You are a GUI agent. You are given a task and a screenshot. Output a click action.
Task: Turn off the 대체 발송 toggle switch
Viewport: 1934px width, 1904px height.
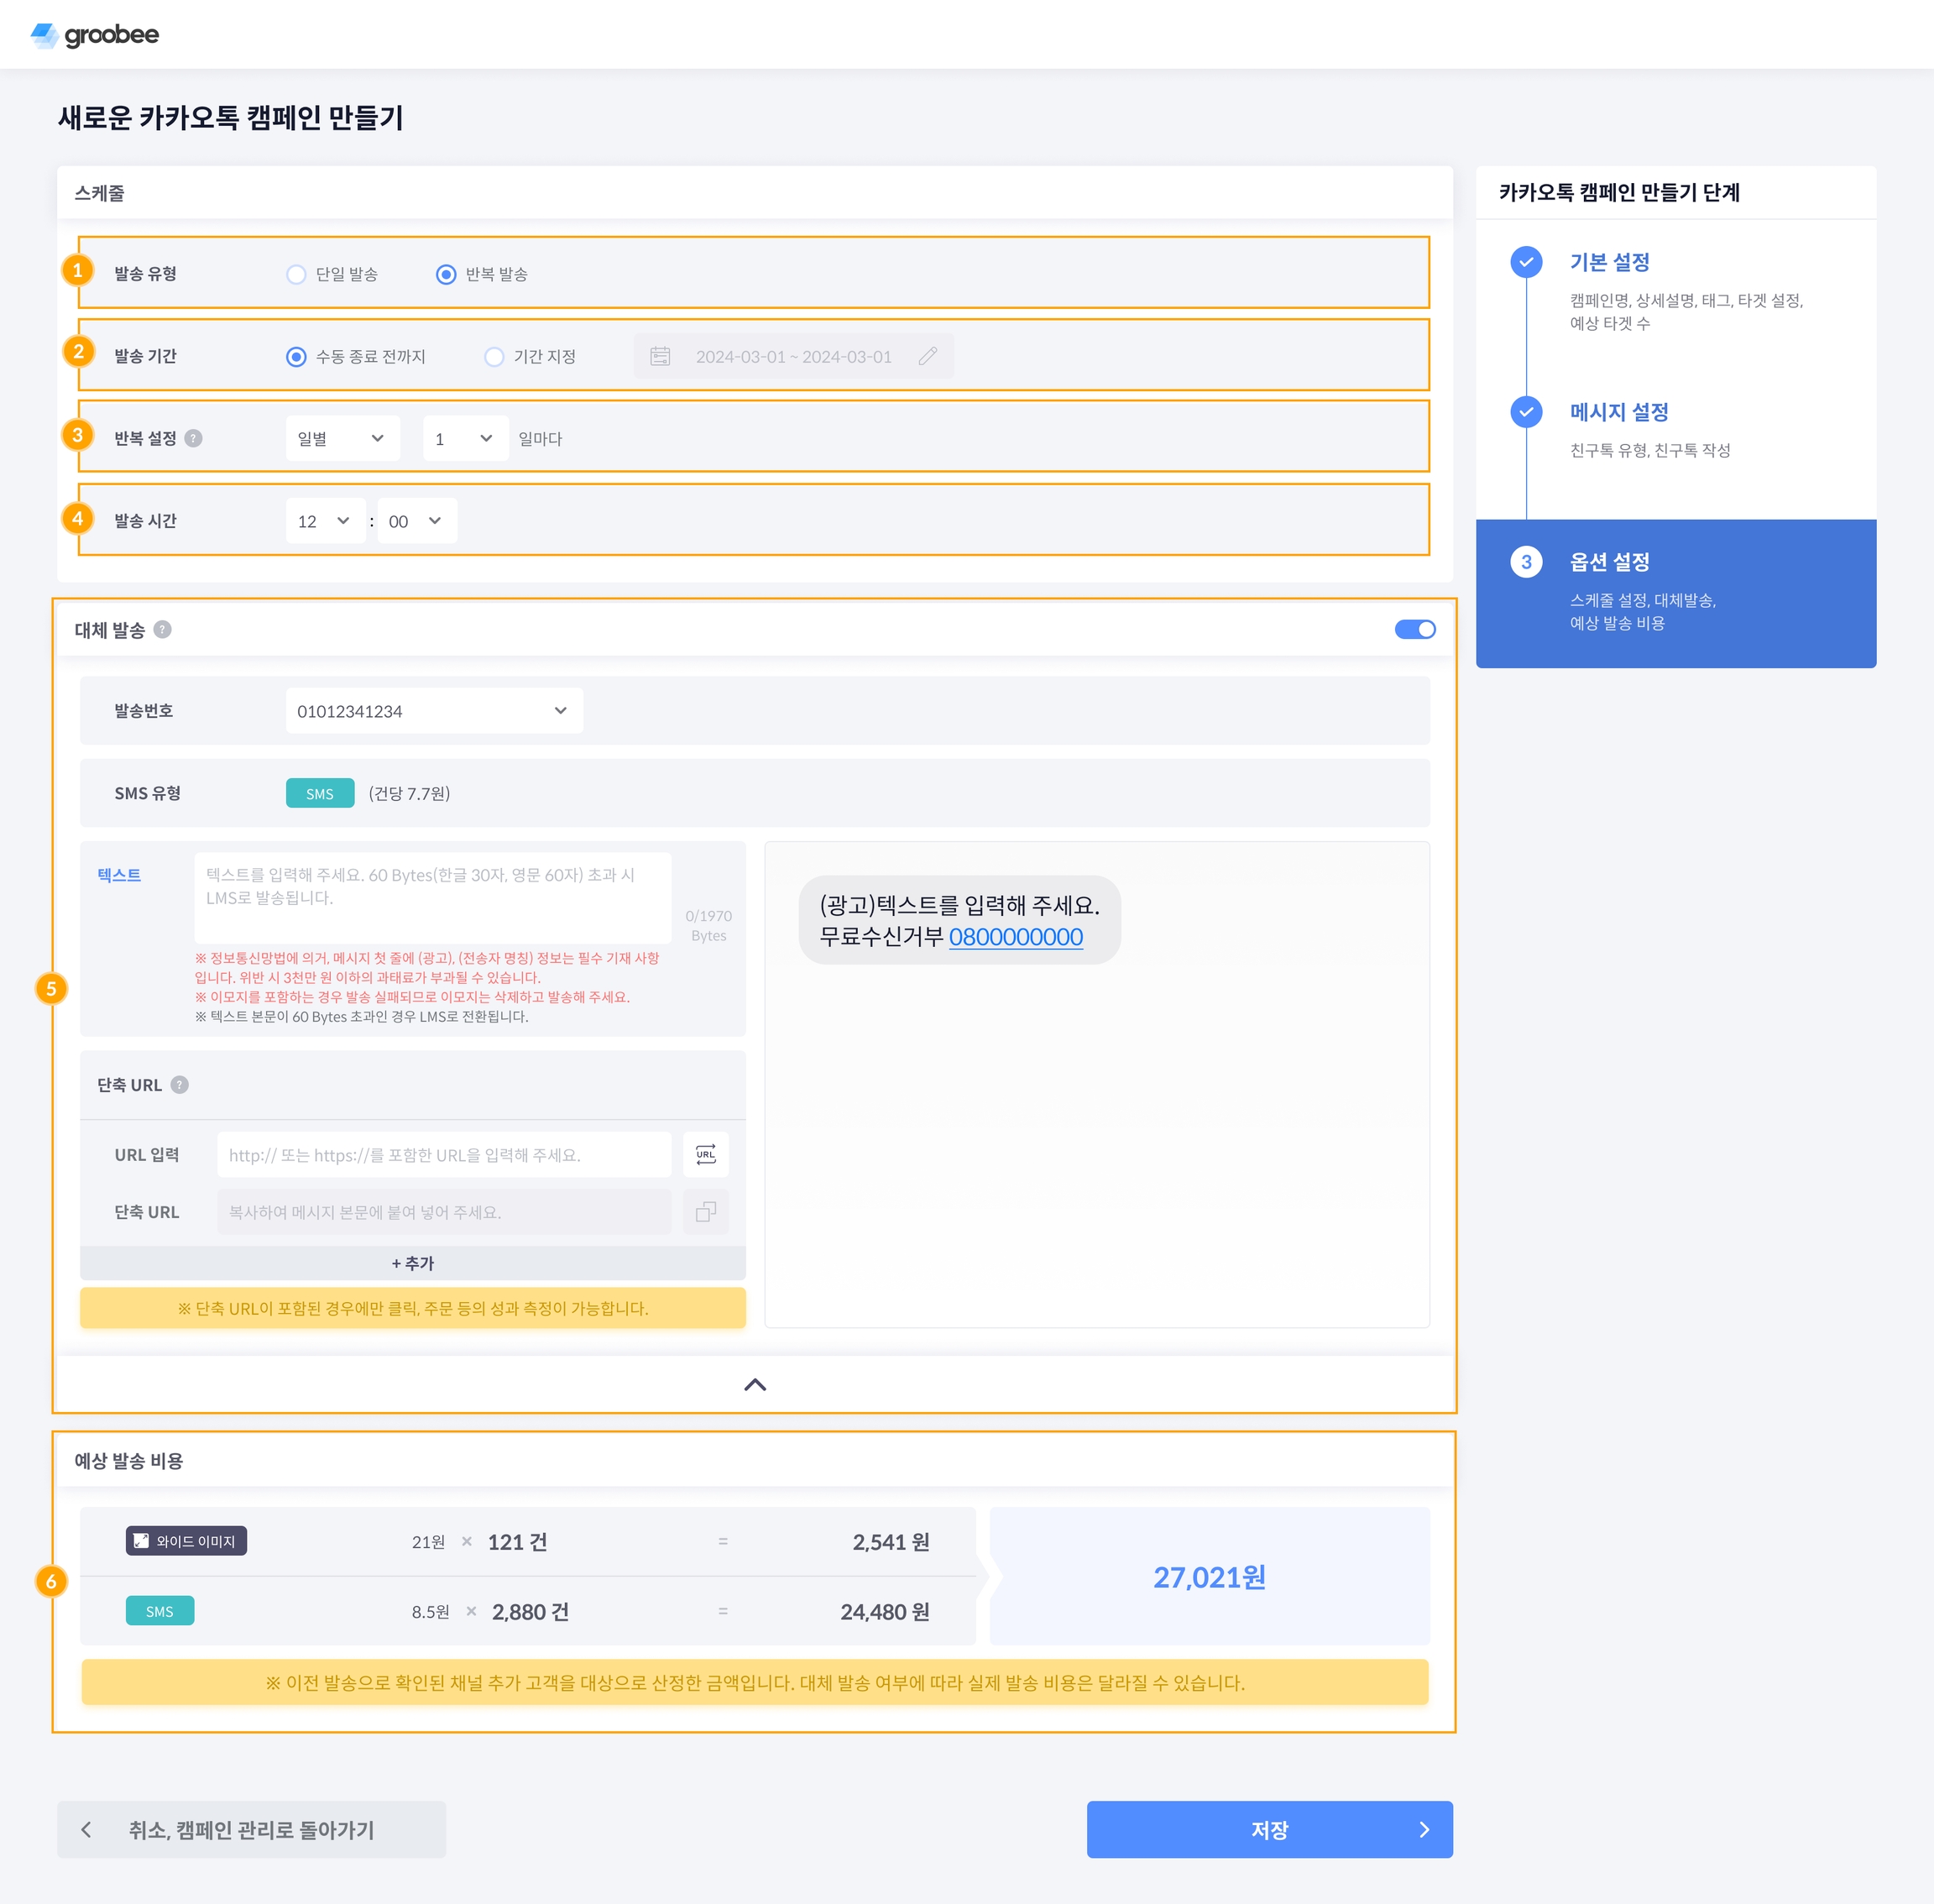click(1414, 629)
